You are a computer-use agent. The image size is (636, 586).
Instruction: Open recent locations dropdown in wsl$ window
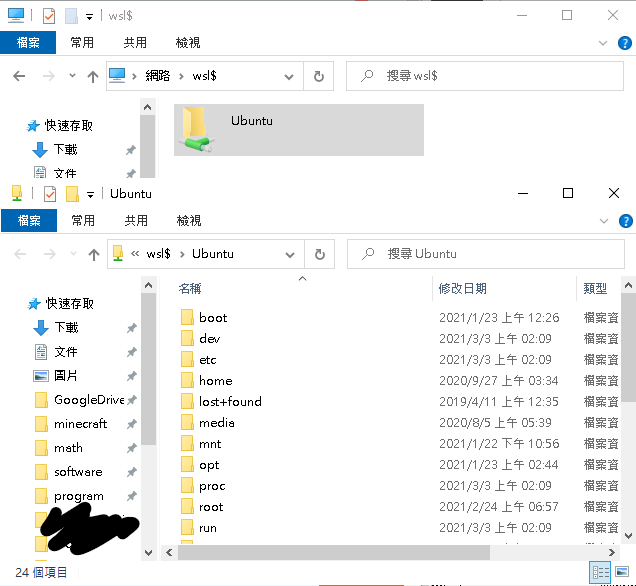pyautogui.click(x=72, y=75)
